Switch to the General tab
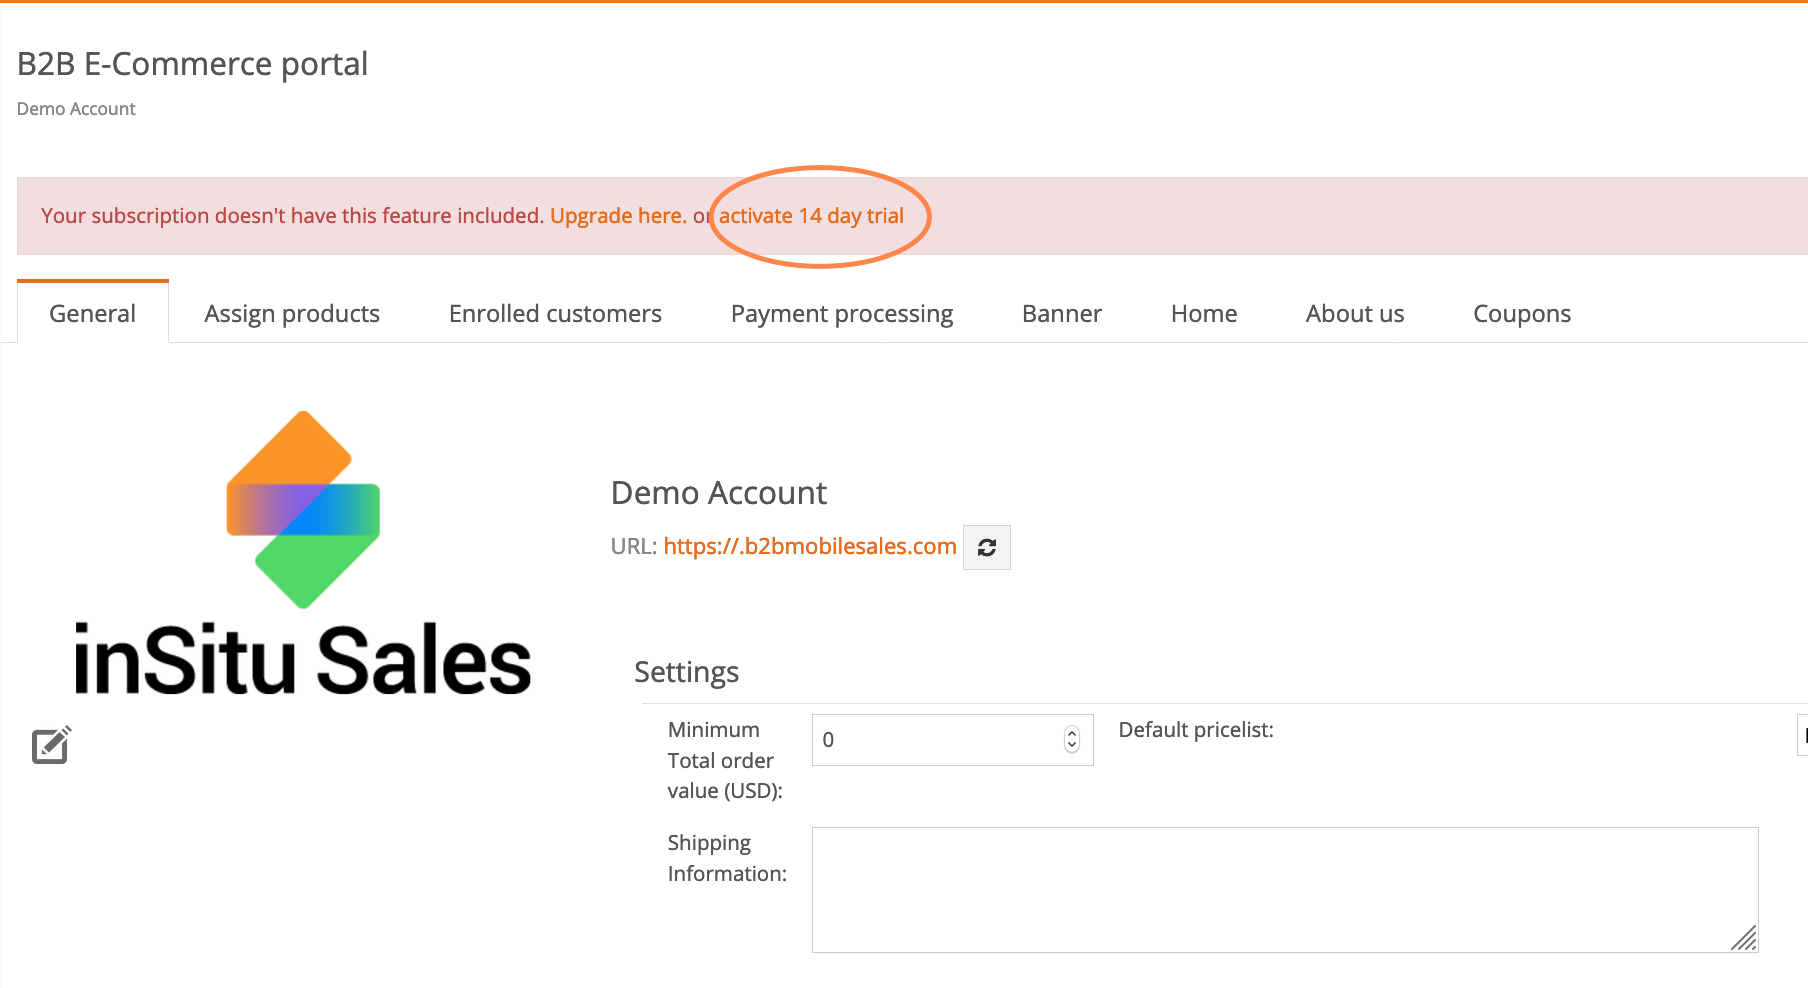1808x988 pixels. point(92,314)
